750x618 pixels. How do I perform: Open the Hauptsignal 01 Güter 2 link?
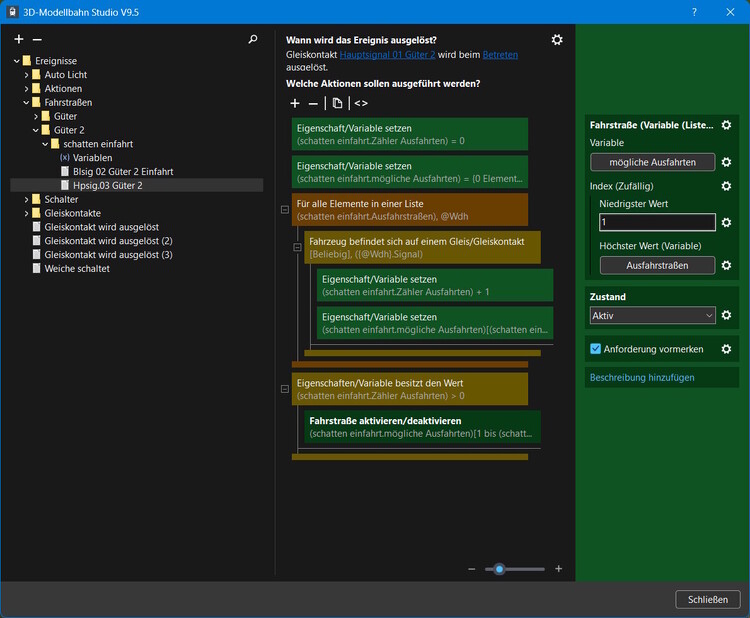[387, 55]
